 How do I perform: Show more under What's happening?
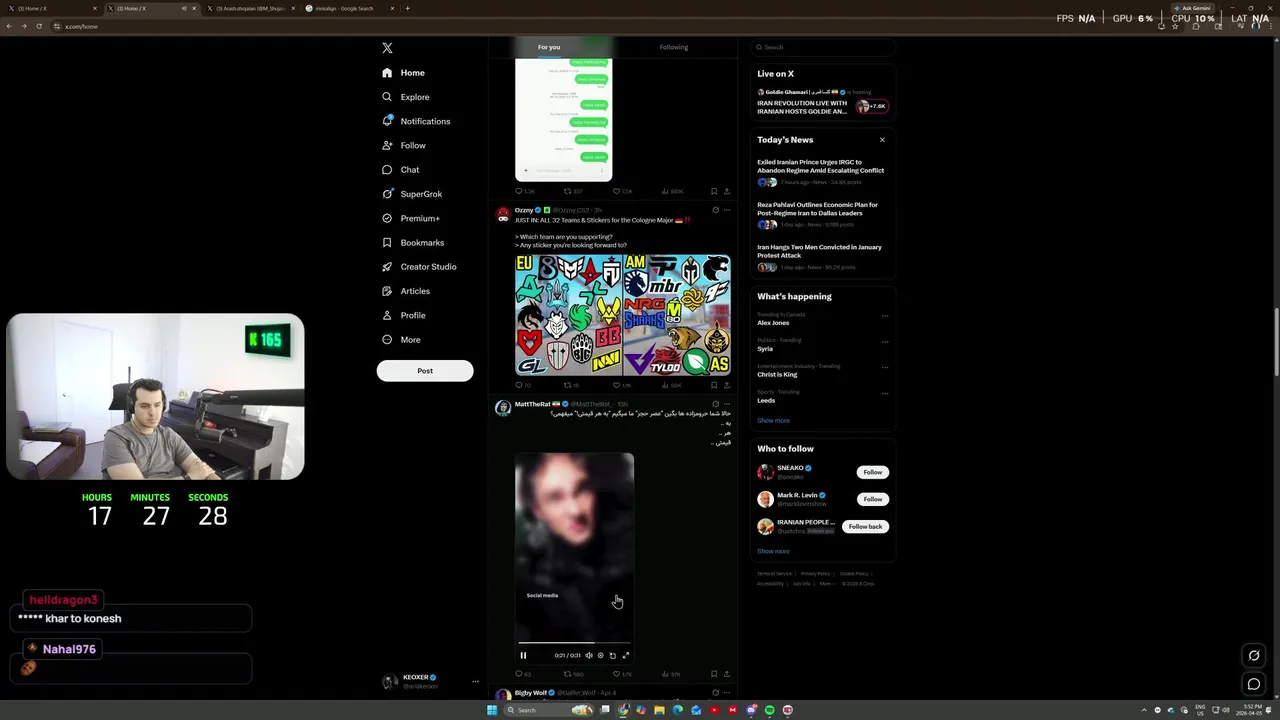coord(773,421)
